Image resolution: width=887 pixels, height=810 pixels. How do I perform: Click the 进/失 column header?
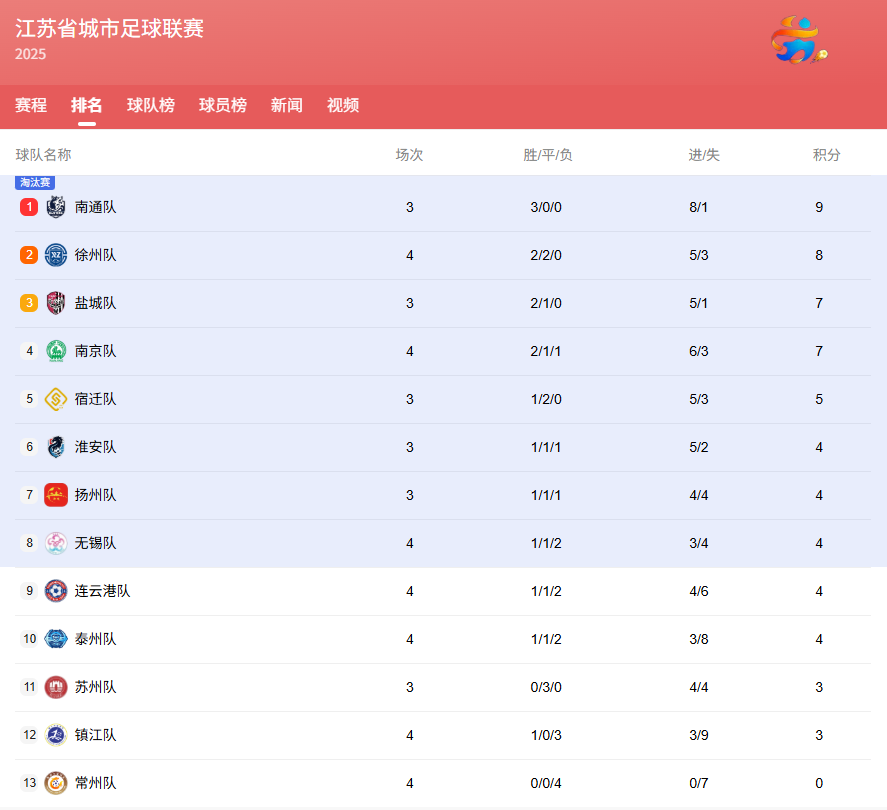pos(704,154)
